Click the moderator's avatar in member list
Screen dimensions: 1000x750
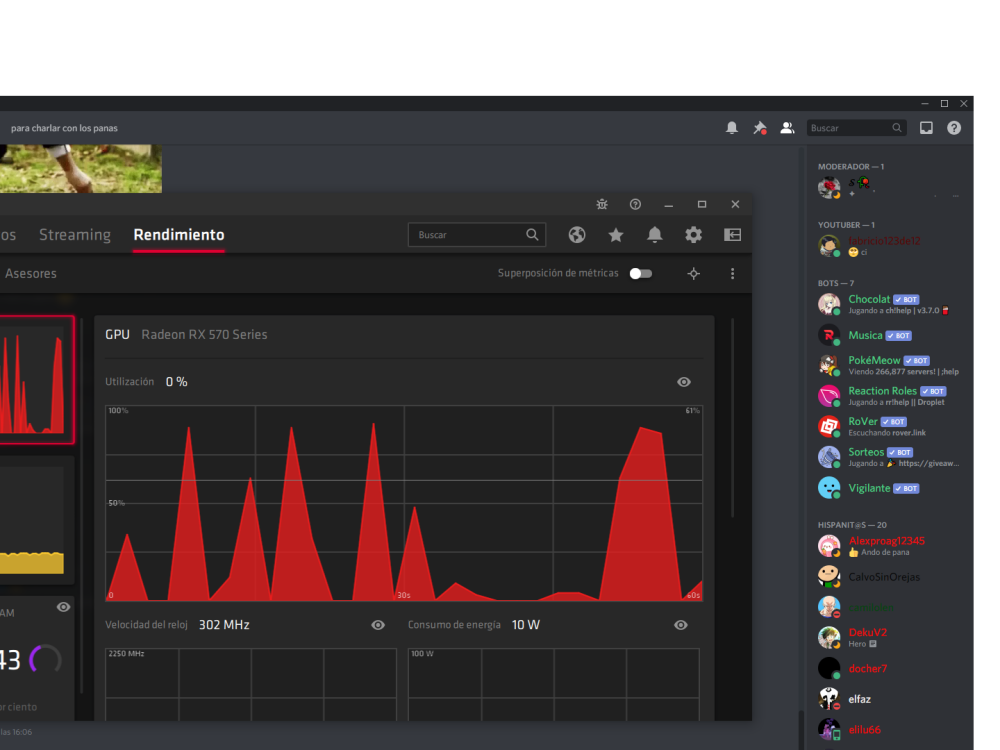pos(829,188)
